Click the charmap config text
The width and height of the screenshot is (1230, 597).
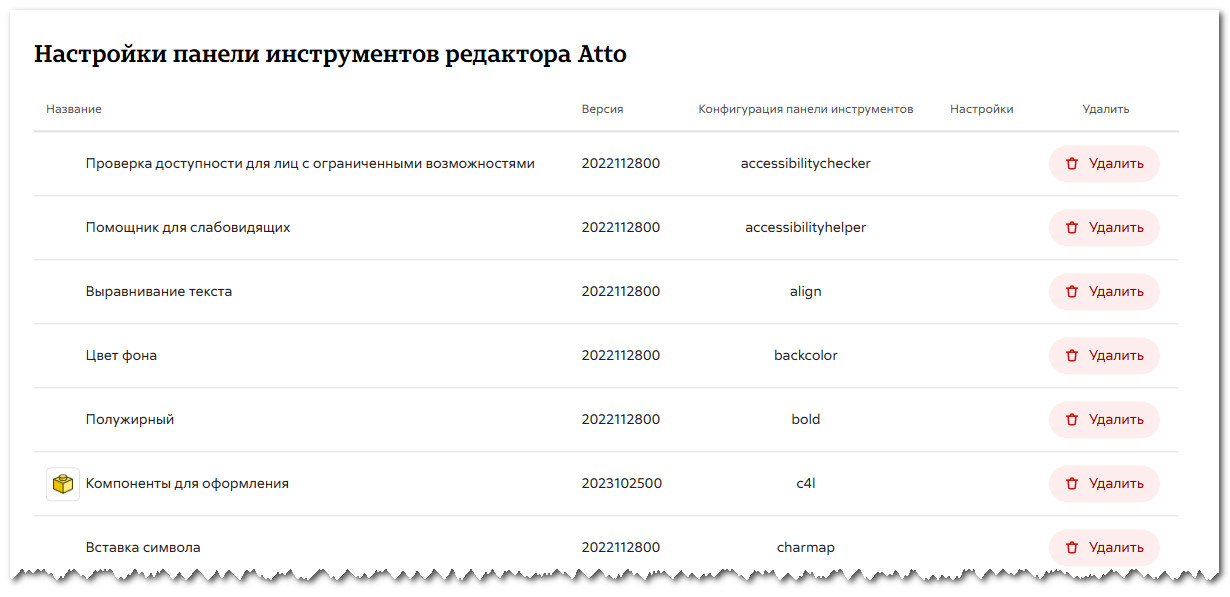(806, 548)
